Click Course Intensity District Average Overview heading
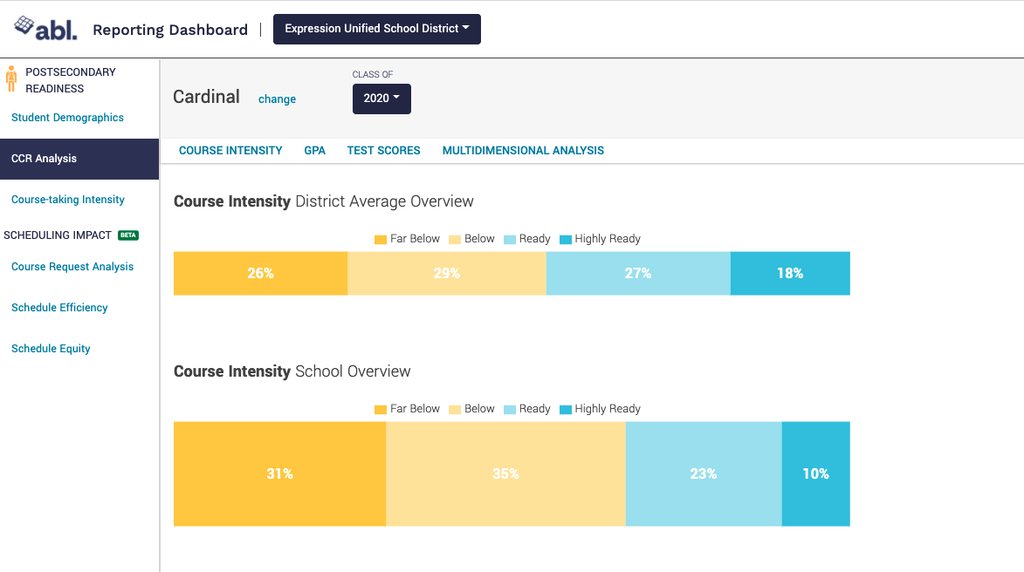Image resolution: width=1024 pixels, height=572 pixels. [x=323, y=201]
